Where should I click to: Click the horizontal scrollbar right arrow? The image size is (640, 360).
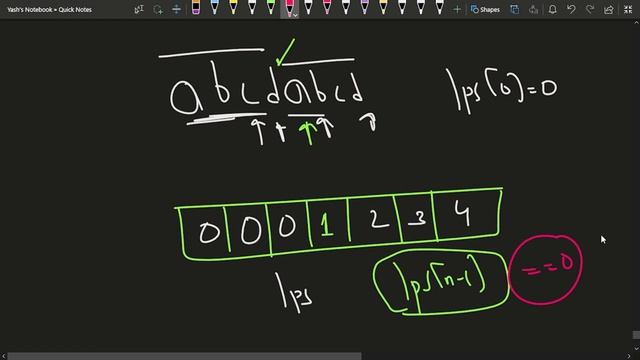[x=629, y=356]
